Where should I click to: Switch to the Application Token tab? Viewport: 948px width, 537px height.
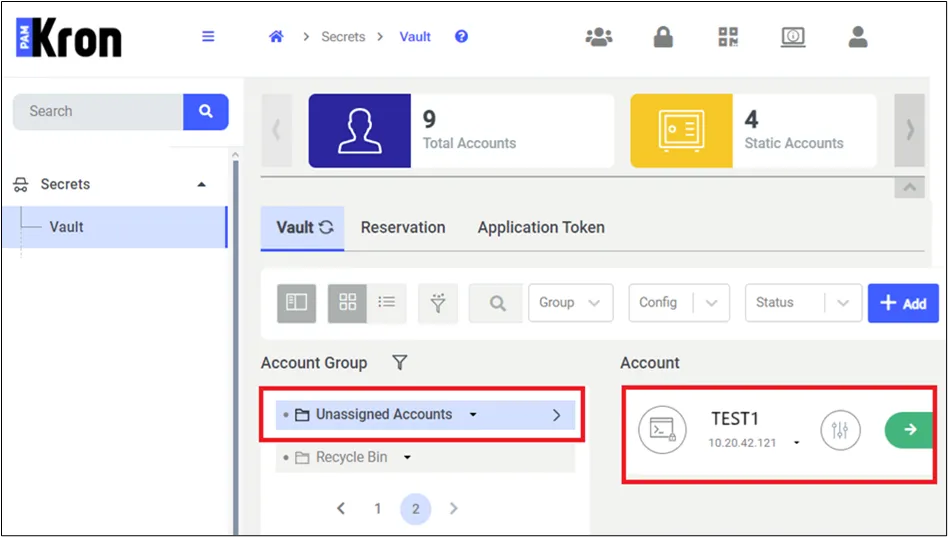click(541, 227)
